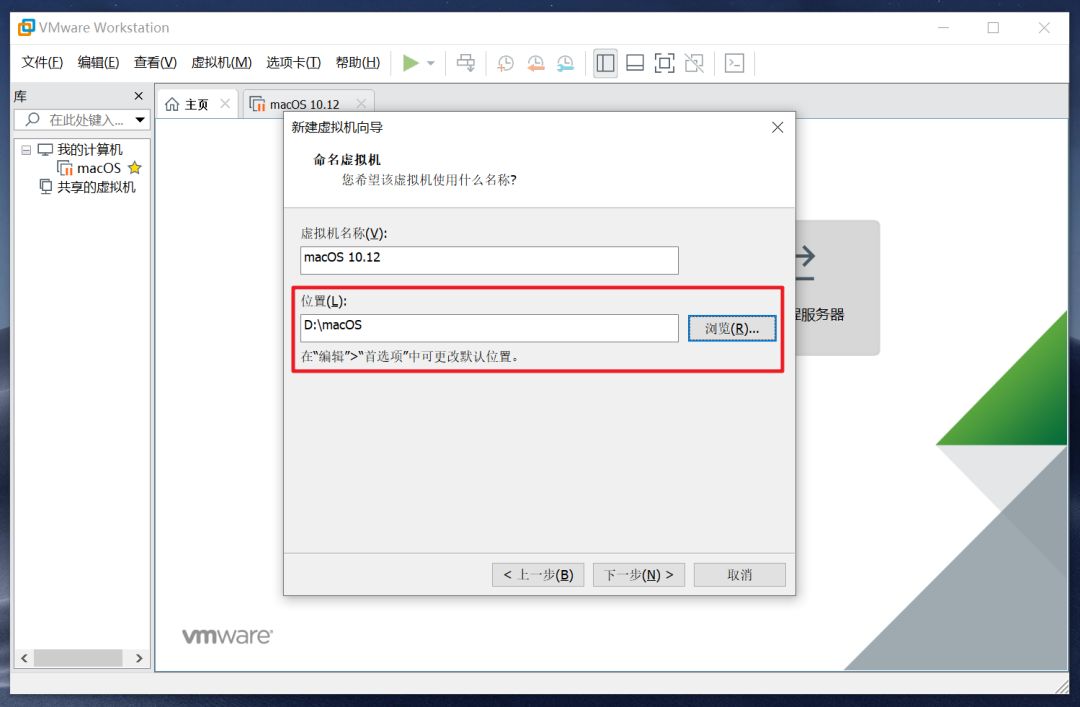Close the 主页 tab
The height and width of the screenshot is (707, 1080).
225,103
